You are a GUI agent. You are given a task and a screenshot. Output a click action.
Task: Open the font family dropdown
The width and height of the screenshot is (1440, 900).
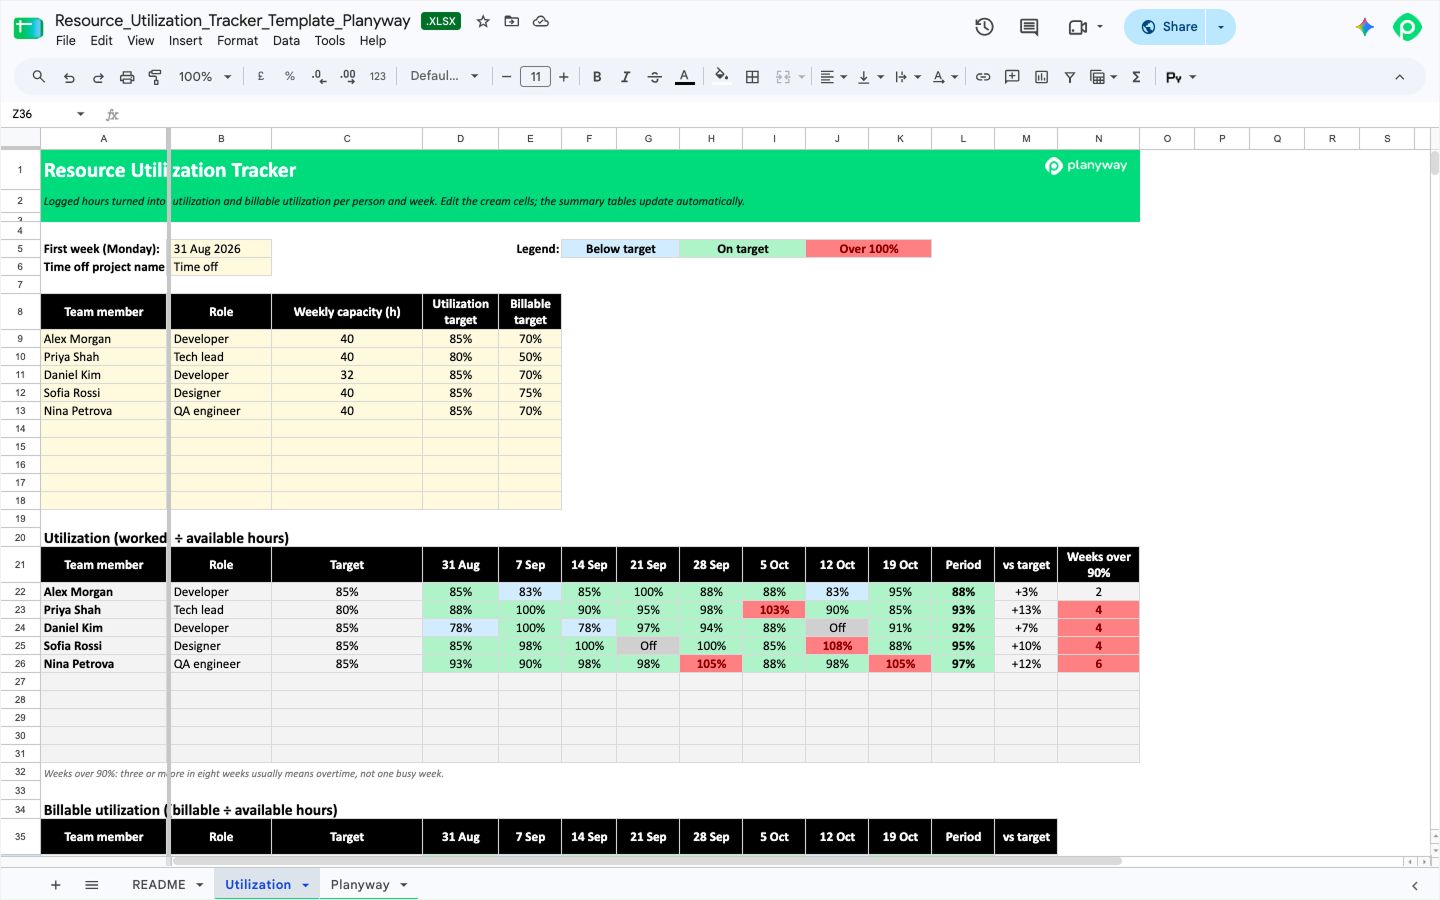coord(445,77)
